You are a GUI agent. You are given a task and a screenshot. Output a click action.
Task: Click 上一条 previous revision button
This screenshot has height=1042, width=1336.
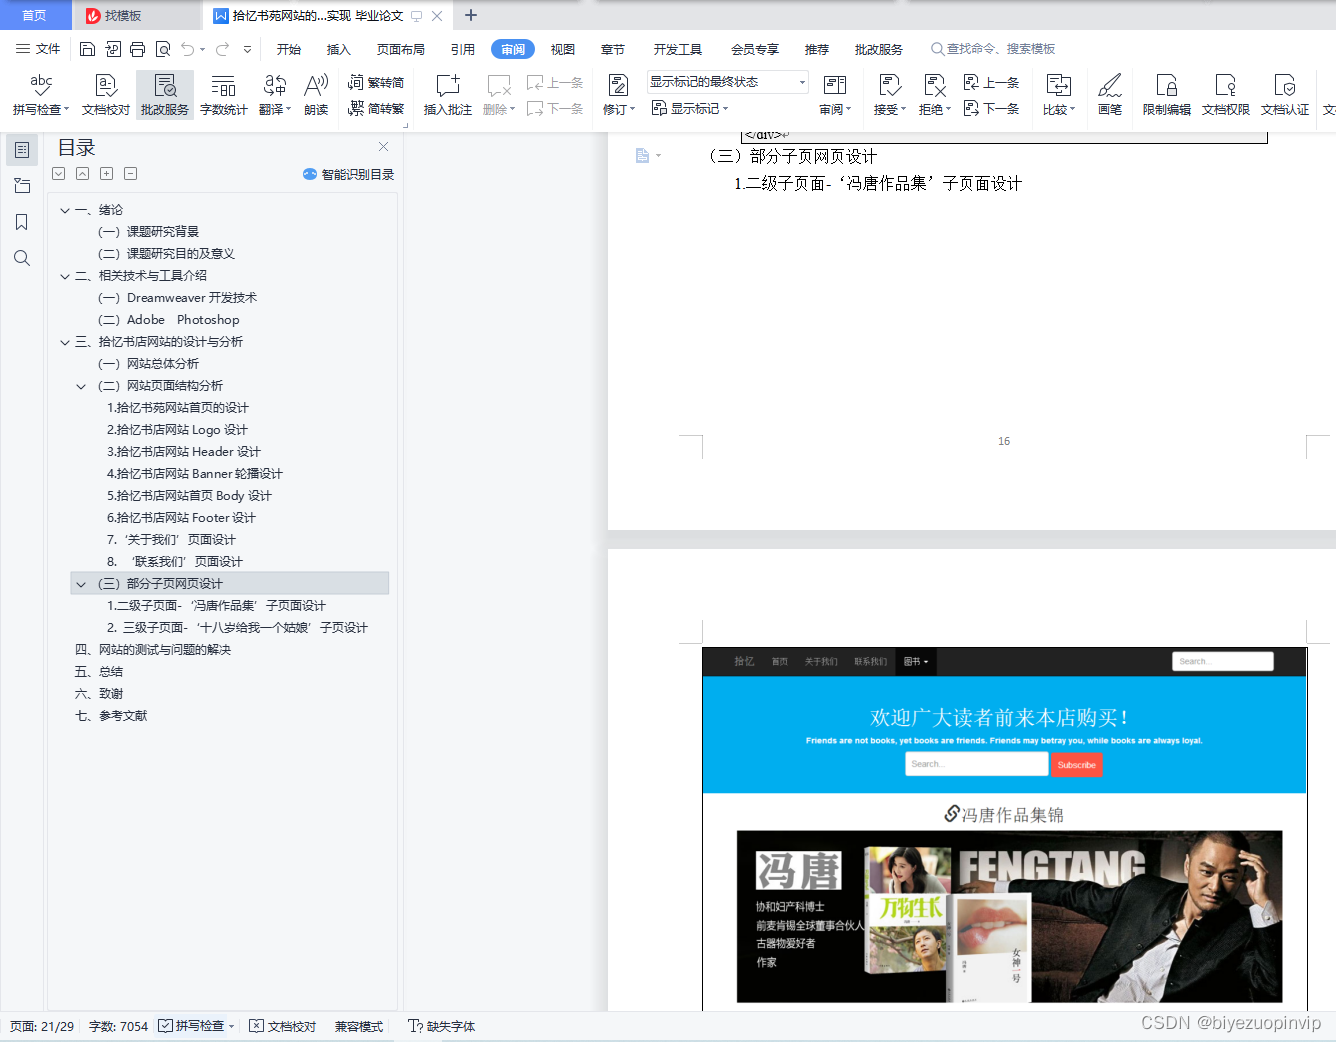coord(992,83)
